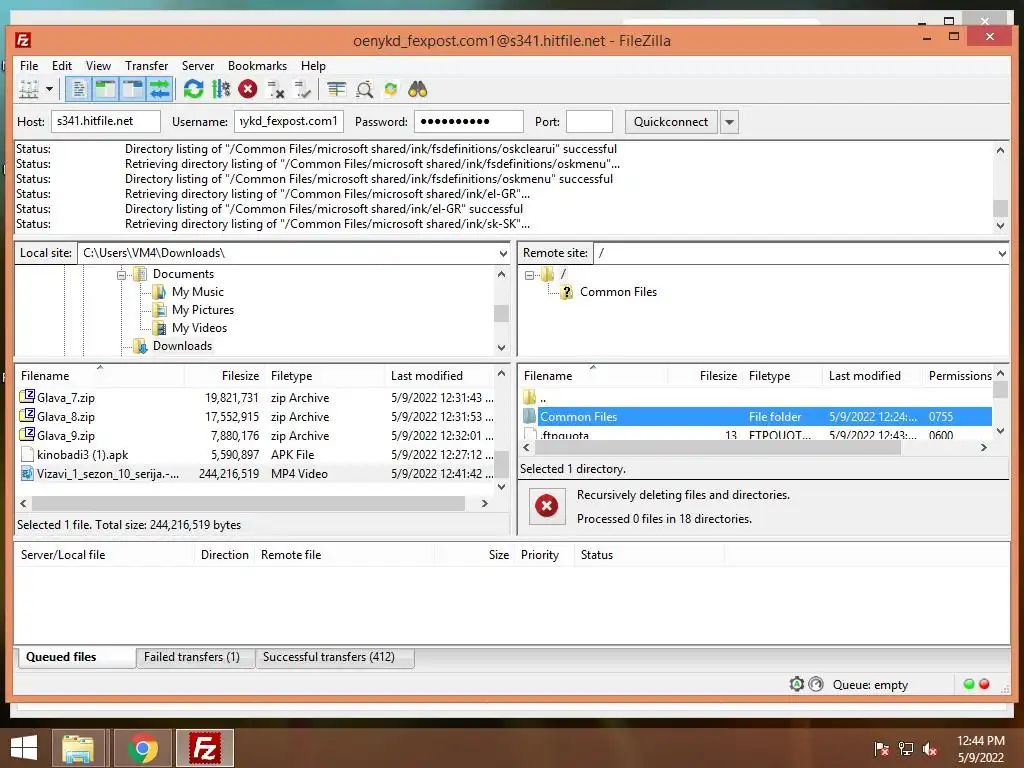This screenshot has height=768, width=1024.
Task: Cancel recursive deletion with red X button
Action: [x=547, y=505]
